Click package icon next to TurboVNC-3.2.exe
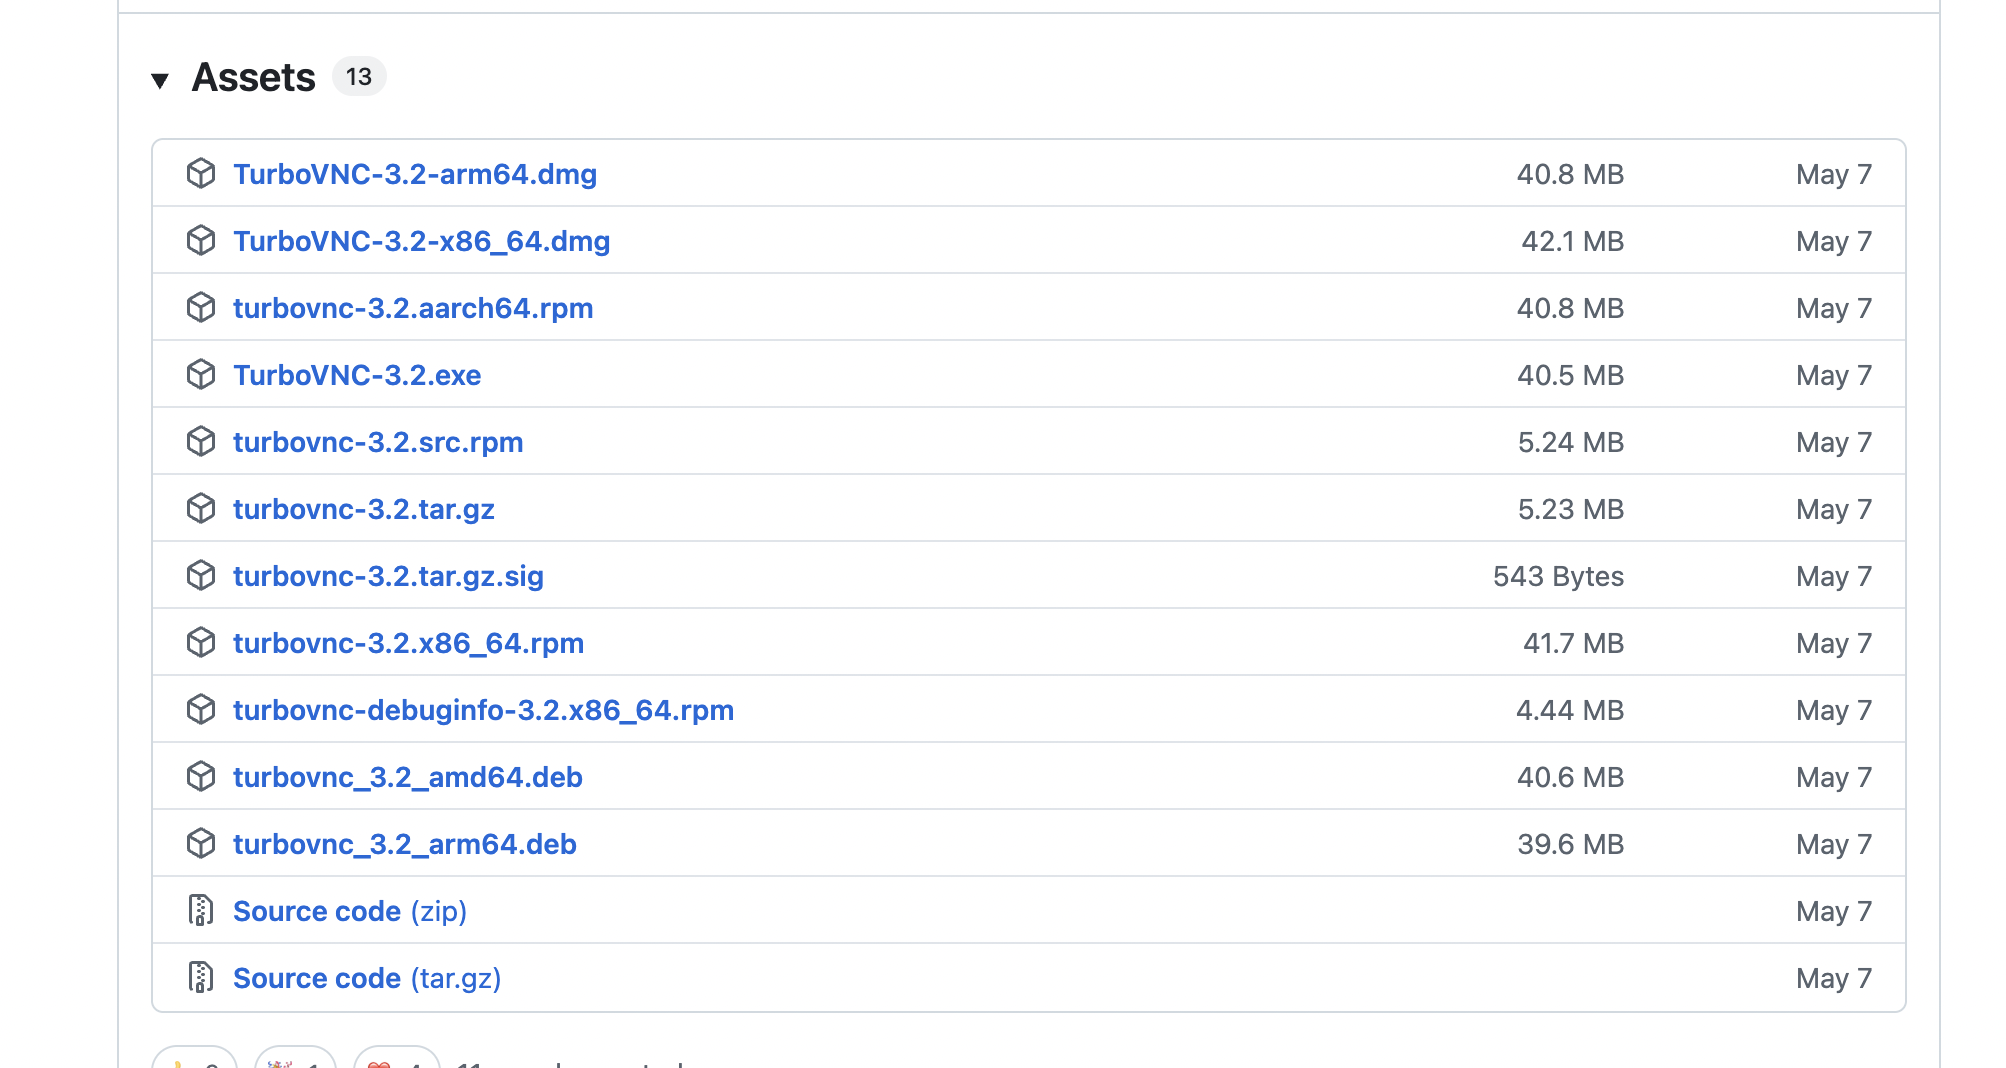Image resolution: width=2006 pixels, height=1068 pixels. click(x=201, y=375)
